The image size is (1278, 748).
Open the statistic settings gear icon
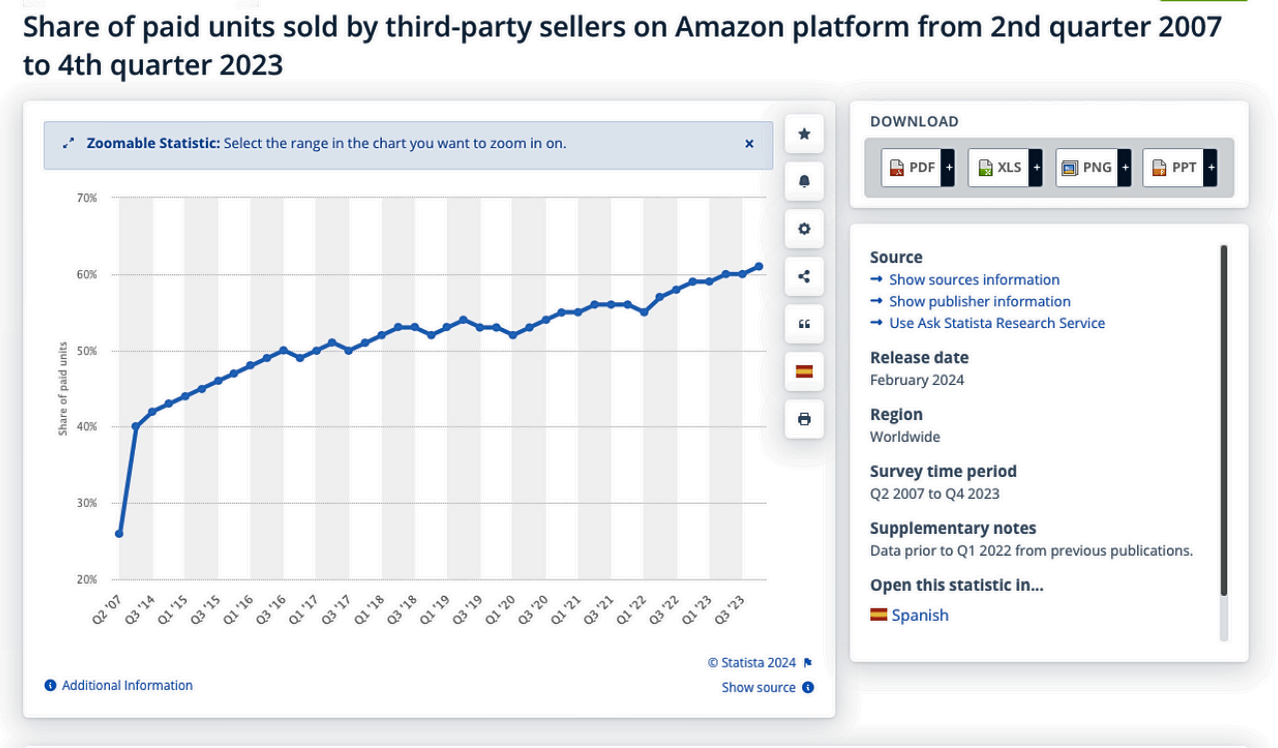point(804,228)
